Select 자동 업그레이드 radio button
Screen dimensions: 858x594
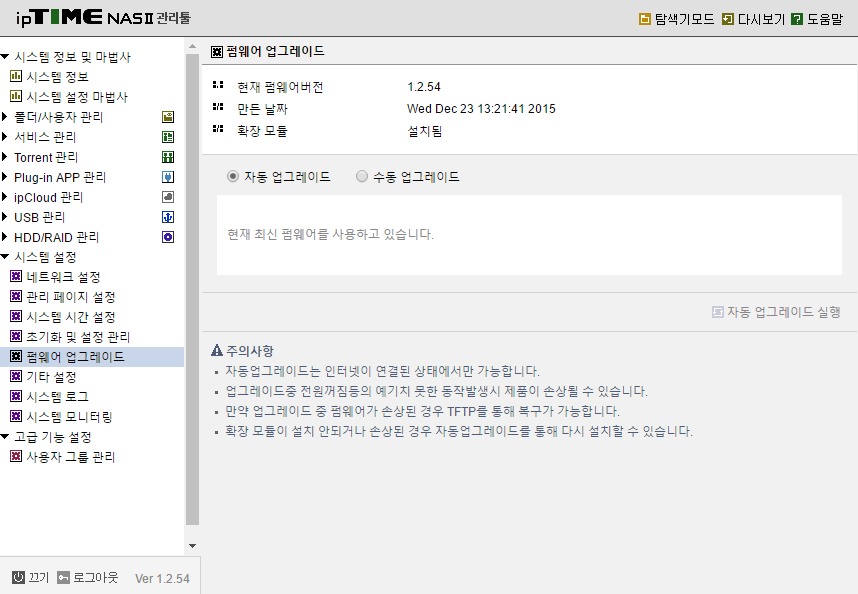[233, 176]
